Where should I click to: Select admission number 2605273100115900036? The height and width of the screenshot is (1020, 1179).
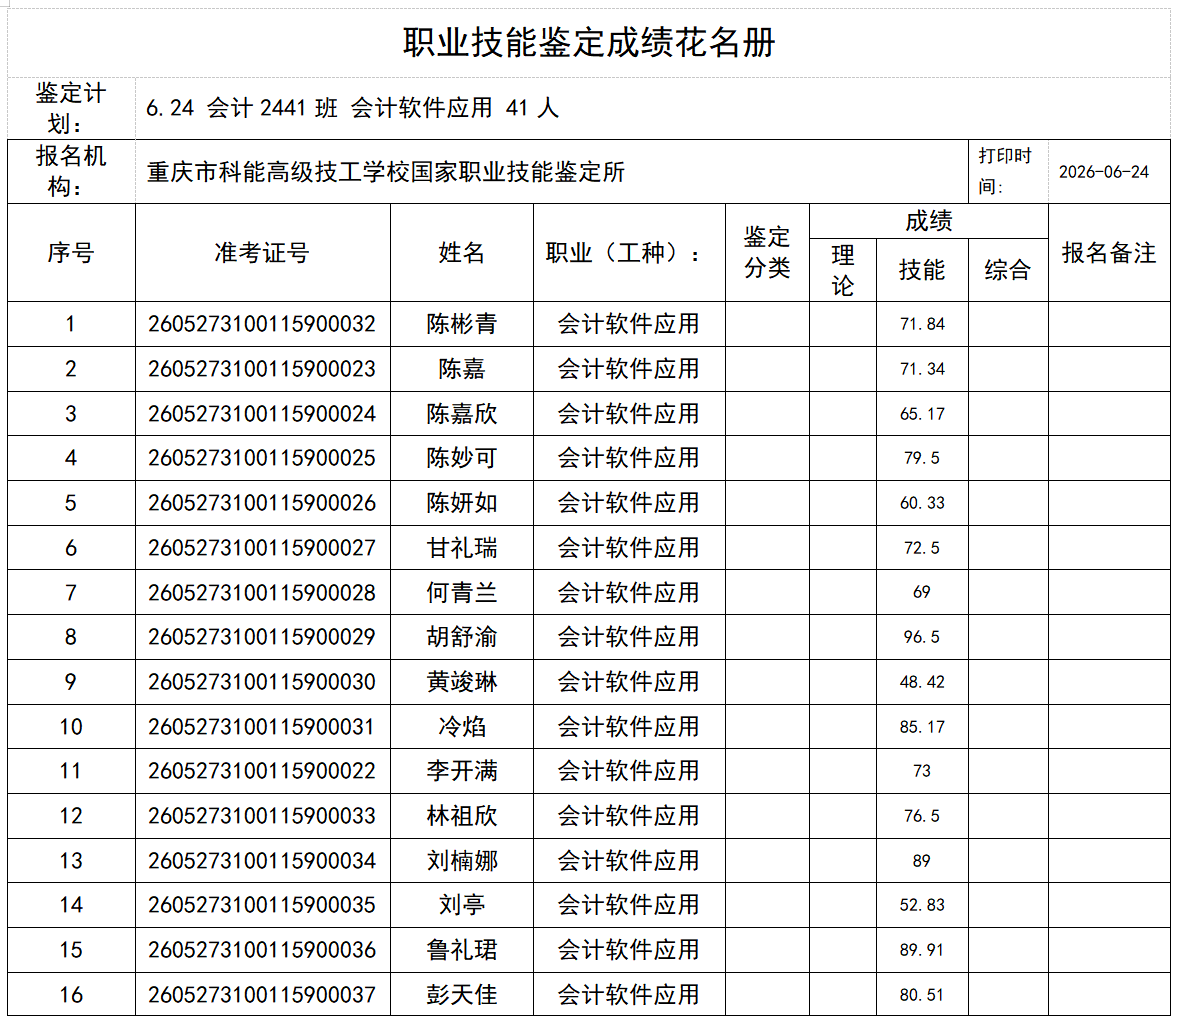coord(262,950)
